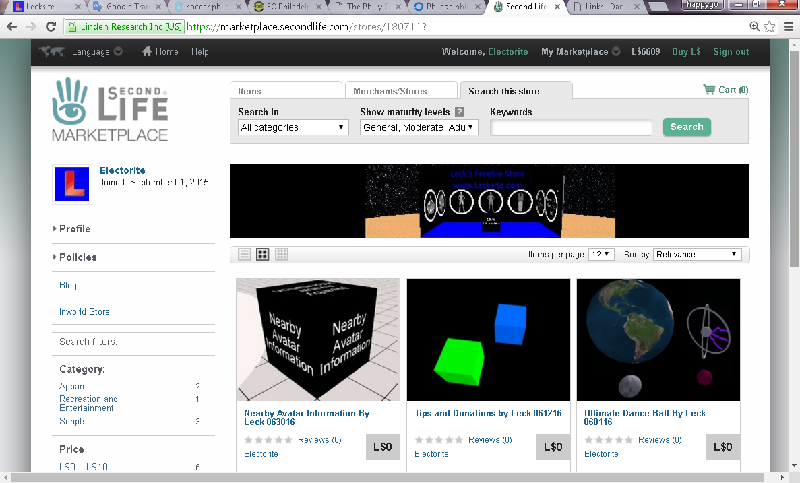
Task: Open the Tips and Donations cubes thumbnail
Action: pos(488,339)
